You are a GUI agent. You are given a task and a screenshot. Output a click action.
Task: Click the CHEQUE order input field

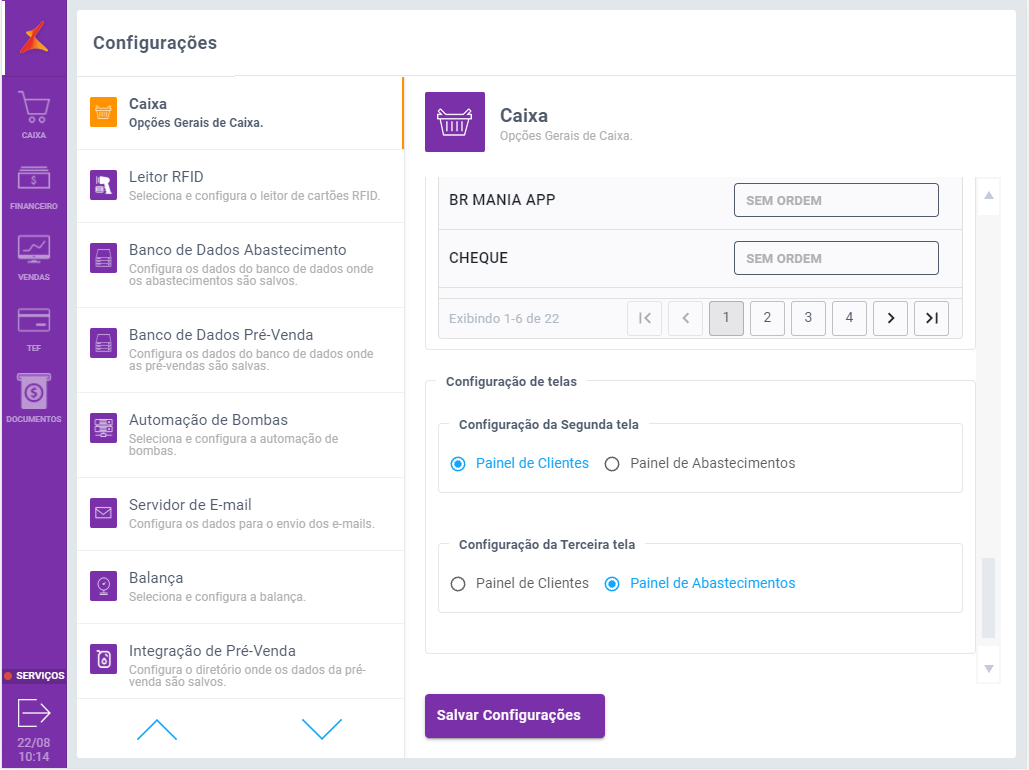836,258
